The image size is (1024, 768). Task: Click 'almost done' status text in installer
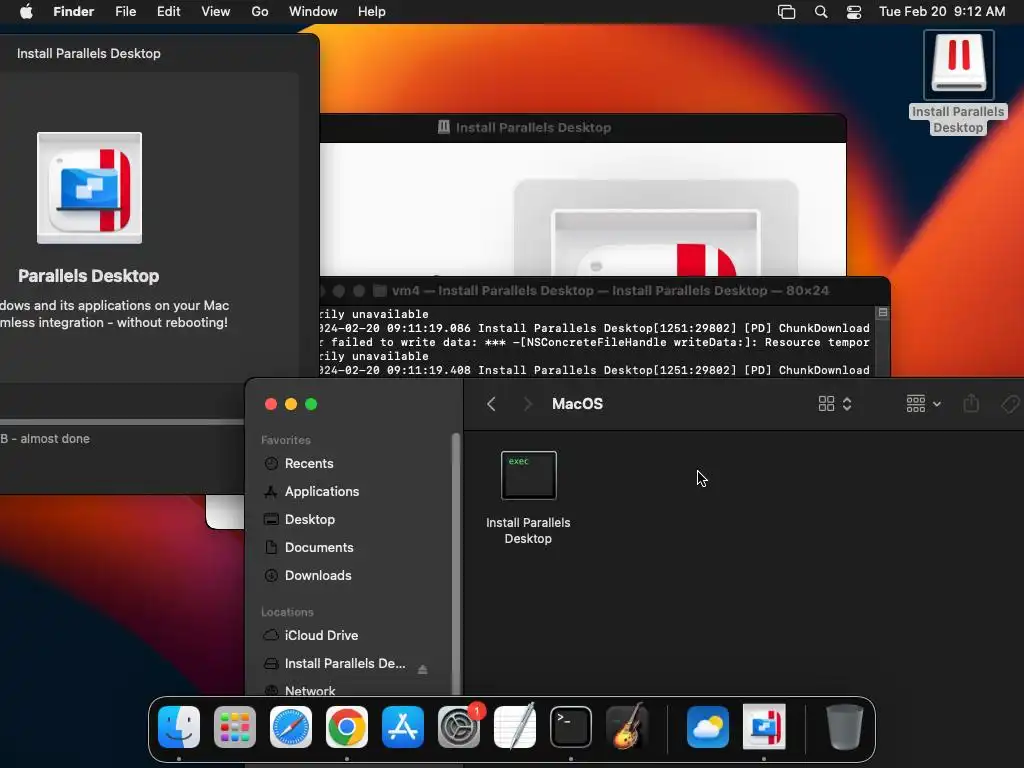55,439
